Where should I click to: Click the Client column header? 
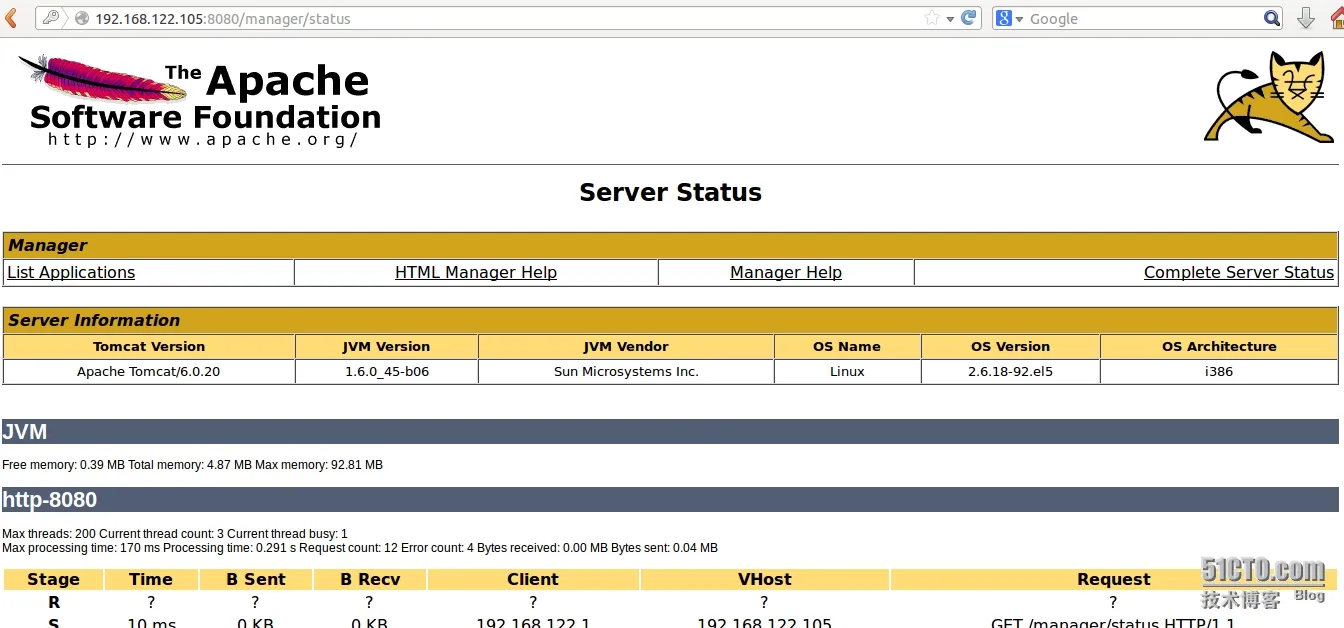coord(533,579)
